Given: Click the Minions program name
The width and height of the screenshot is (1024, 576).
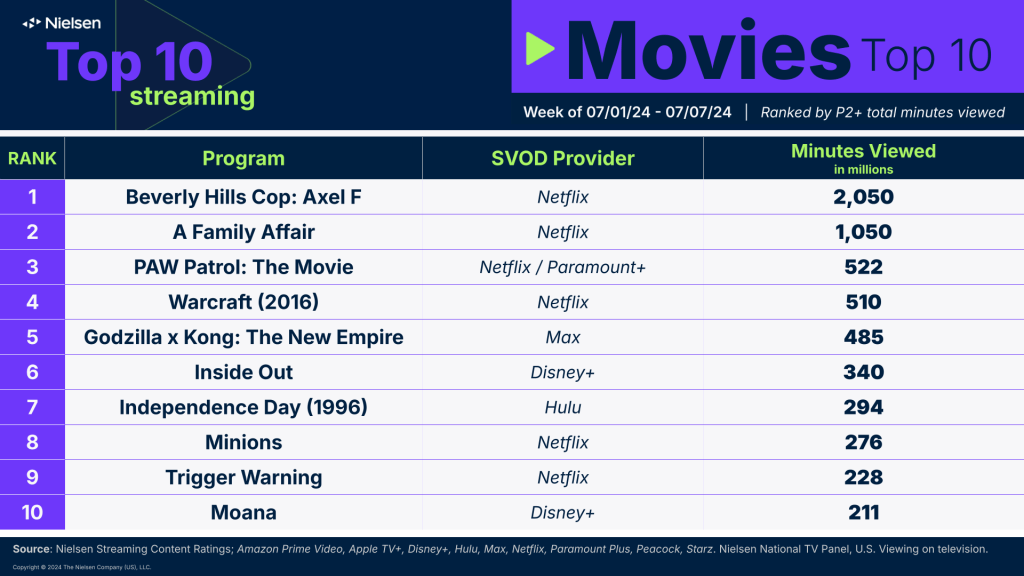Looking at the screenshot, I should pyautogui.click(x=244, y=442).
